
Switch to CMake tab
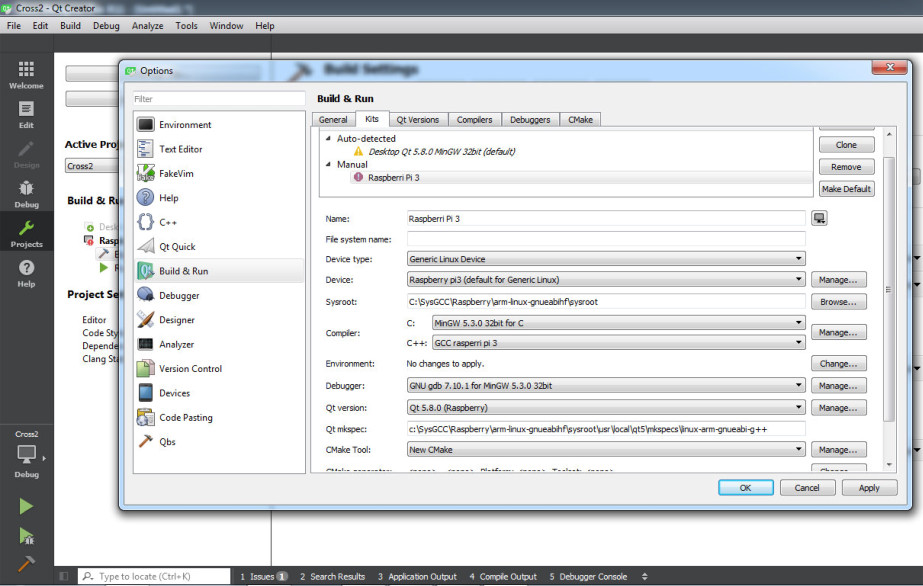click(580, 119)
